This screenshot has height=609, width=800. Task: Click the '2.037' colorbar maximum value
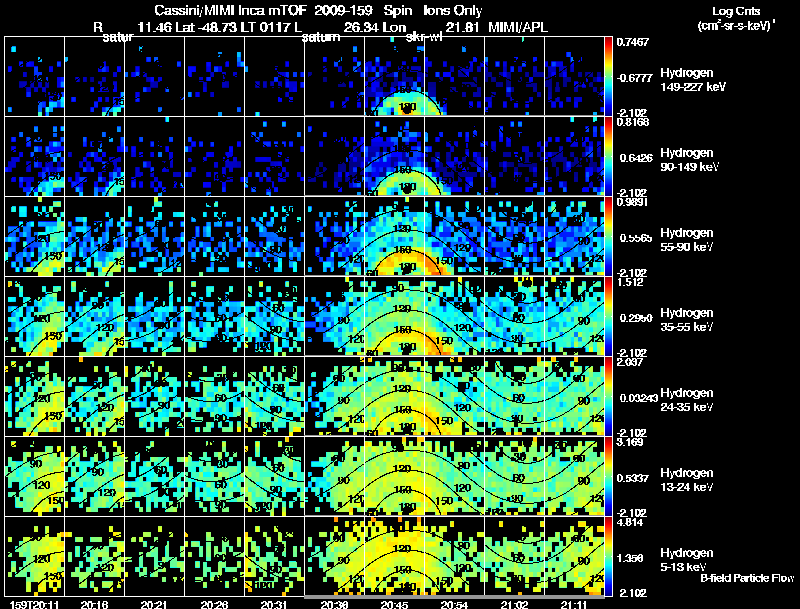click(630, 363)
